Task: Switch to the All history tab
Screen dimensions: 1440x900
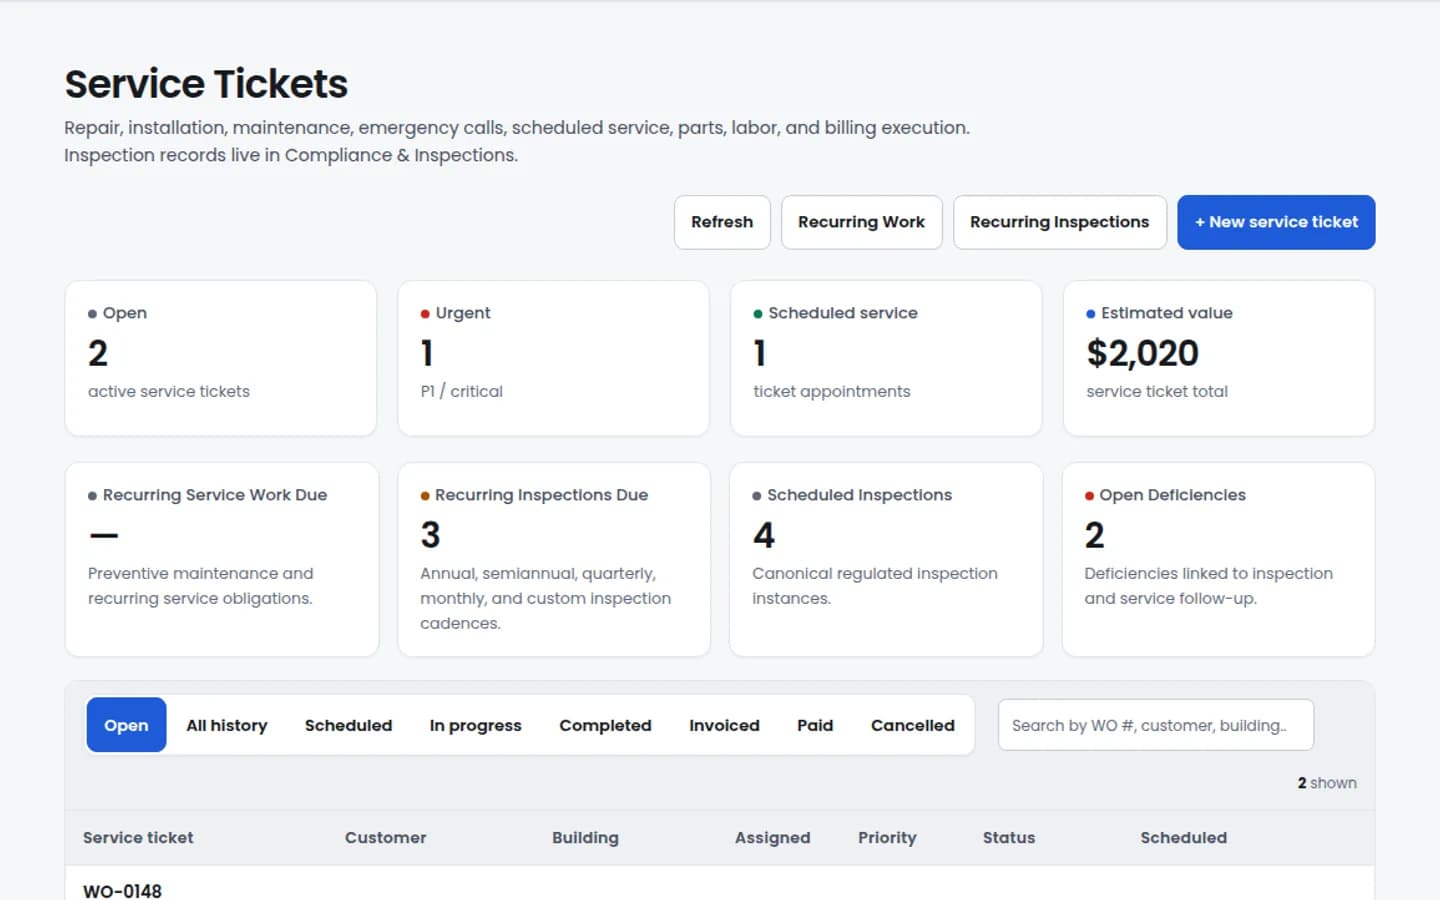Action: point(227,725)
